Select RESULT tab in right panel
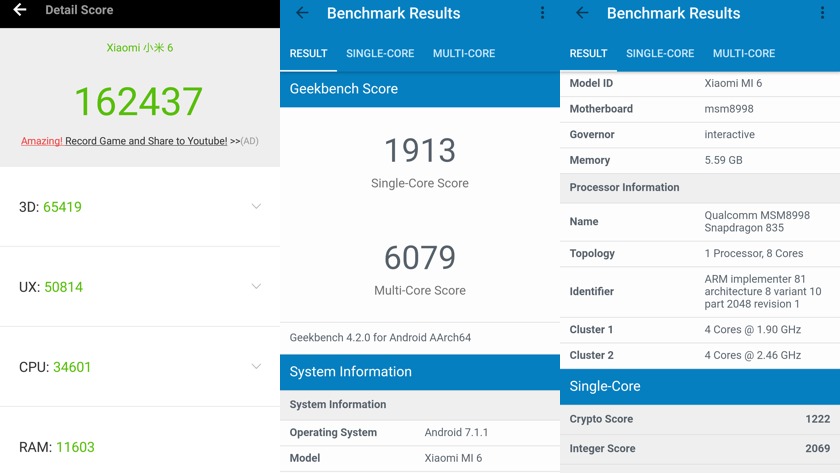The image size is (840, 473). [x=588, y=54]
